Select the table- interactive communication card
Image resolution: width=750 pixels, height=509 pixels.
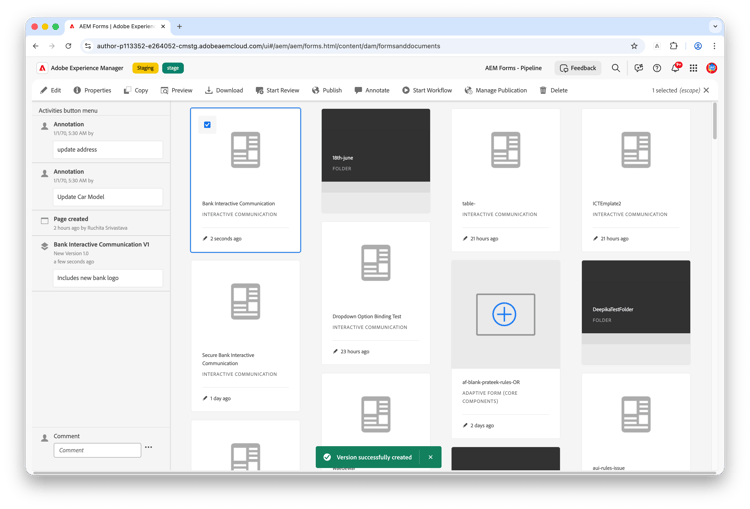(506, 180)
